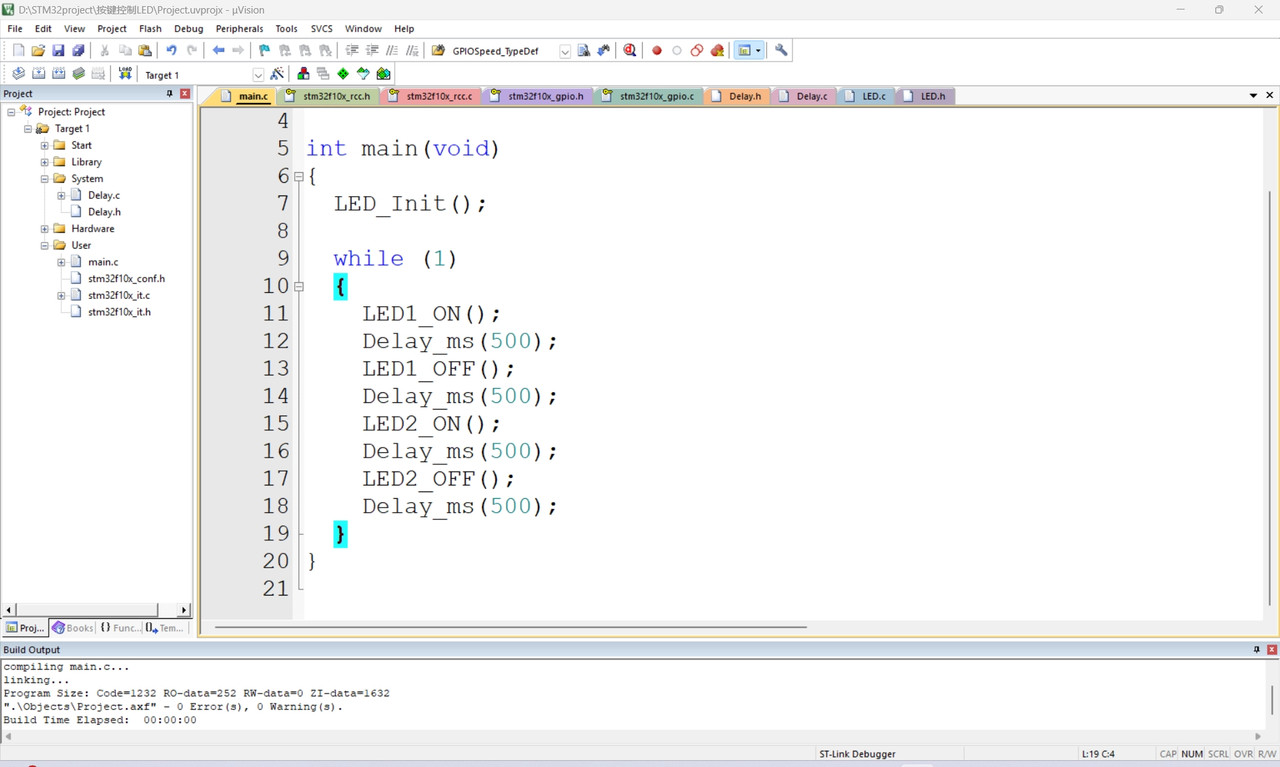
Task: Pin the Project panel with pushpin icon
Action: tap(169, 93)
